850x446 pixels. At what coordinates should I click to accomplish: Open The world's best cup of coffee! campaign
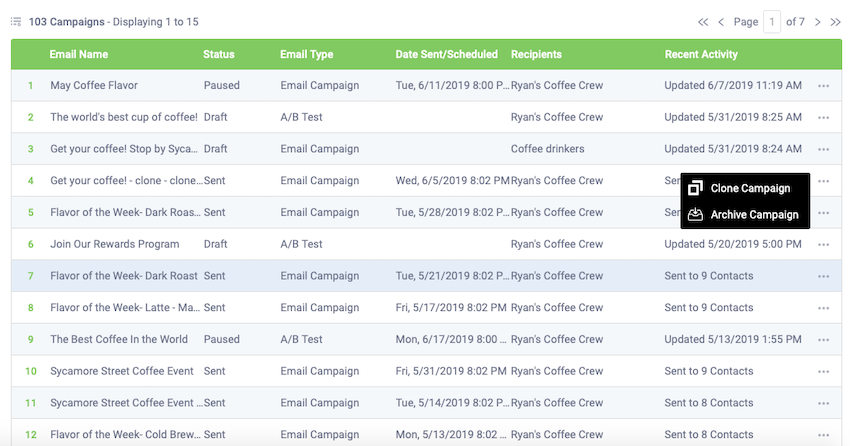point(124,117)
